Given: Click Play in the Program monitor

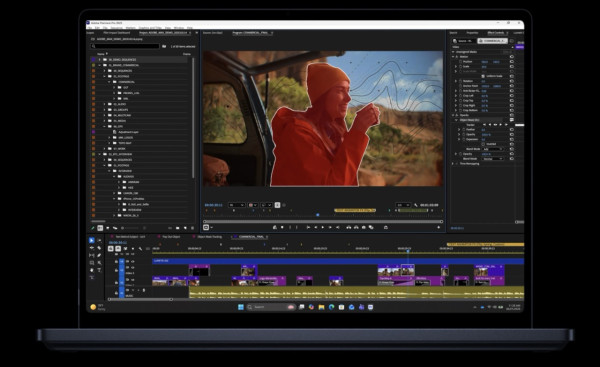Looking at the screenshot, I should point(323,227).
